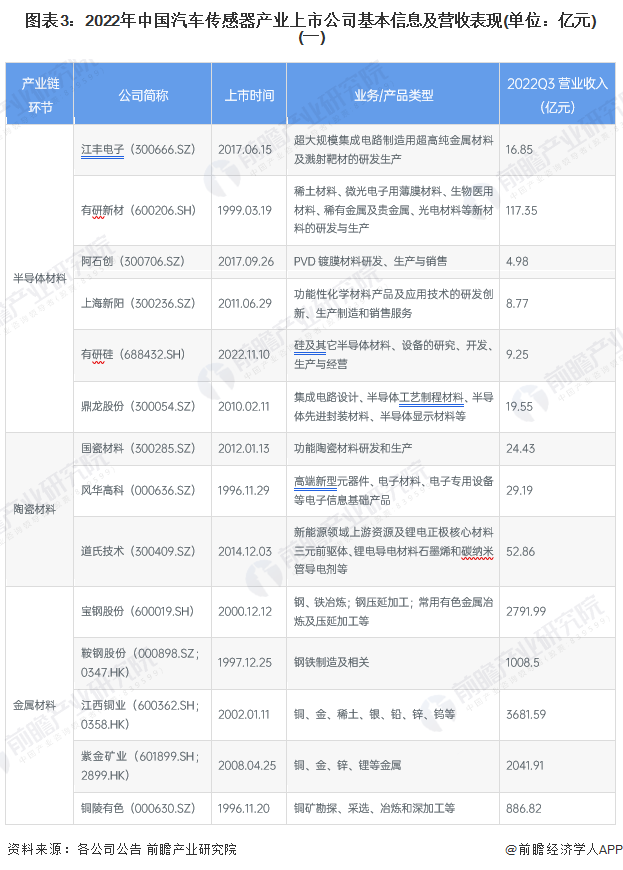Select the 产业链环节 column header
The width and height of the screenshot is (623, 870).
pyautogui.click(x=40, y=95)
